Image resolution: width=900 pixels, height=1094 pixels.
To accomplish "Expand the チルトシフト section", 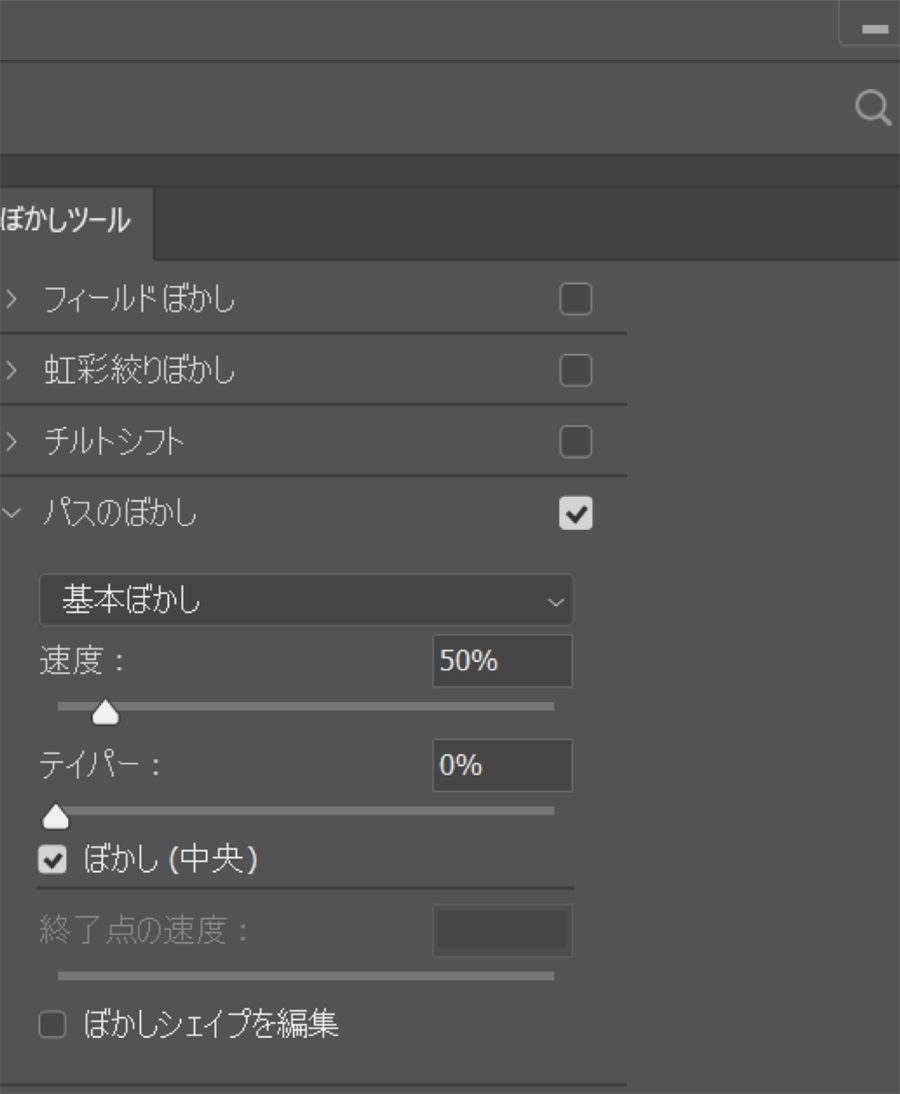I will (12, 442).
